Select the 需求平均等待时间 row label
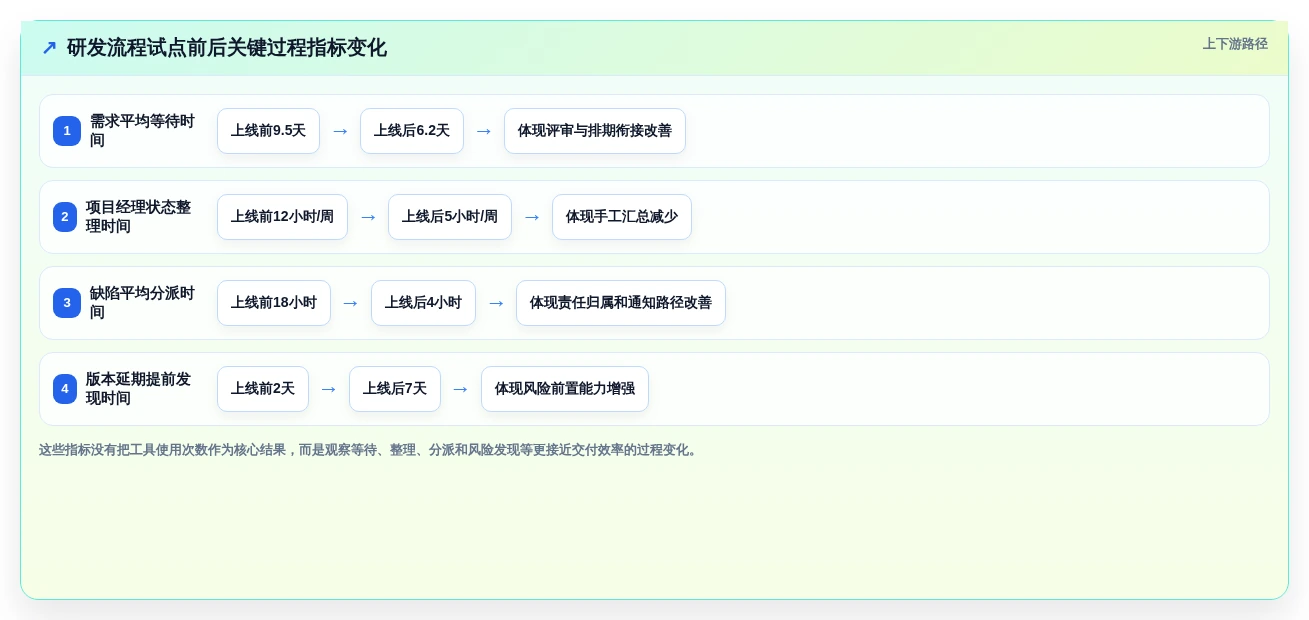The image size is (1309, 620). [x=142, y=131]
